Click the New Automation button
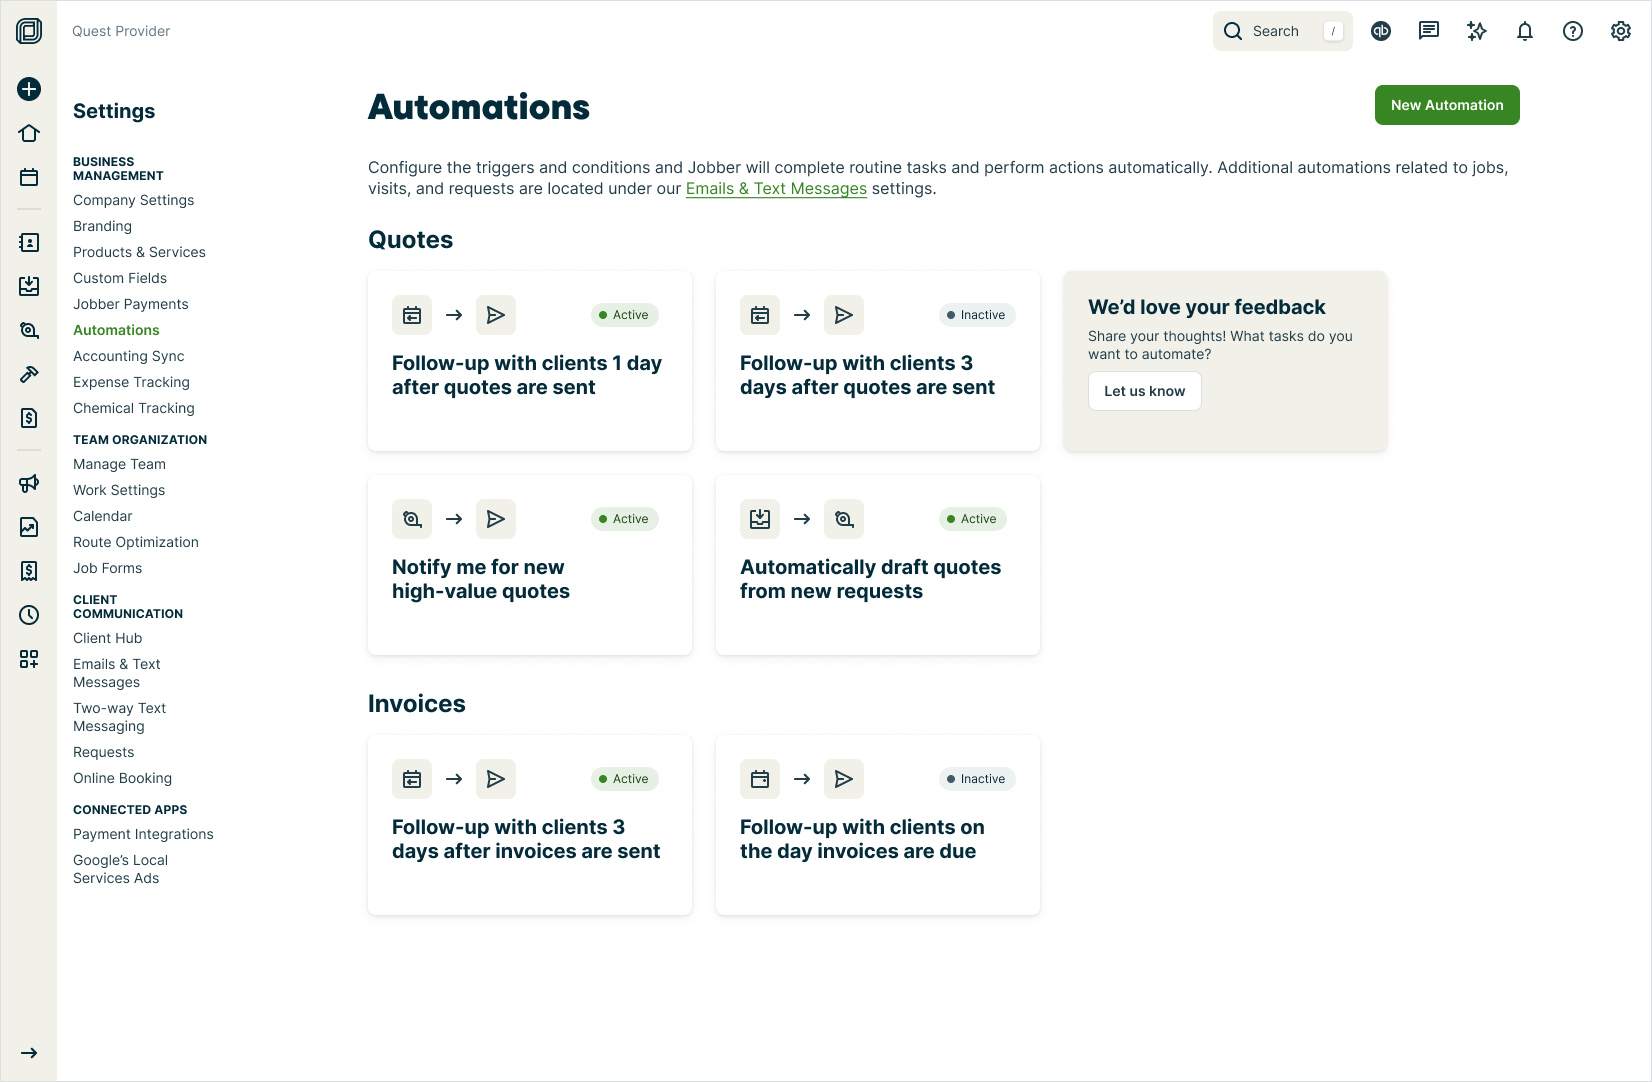 (x=1447, y=105)
